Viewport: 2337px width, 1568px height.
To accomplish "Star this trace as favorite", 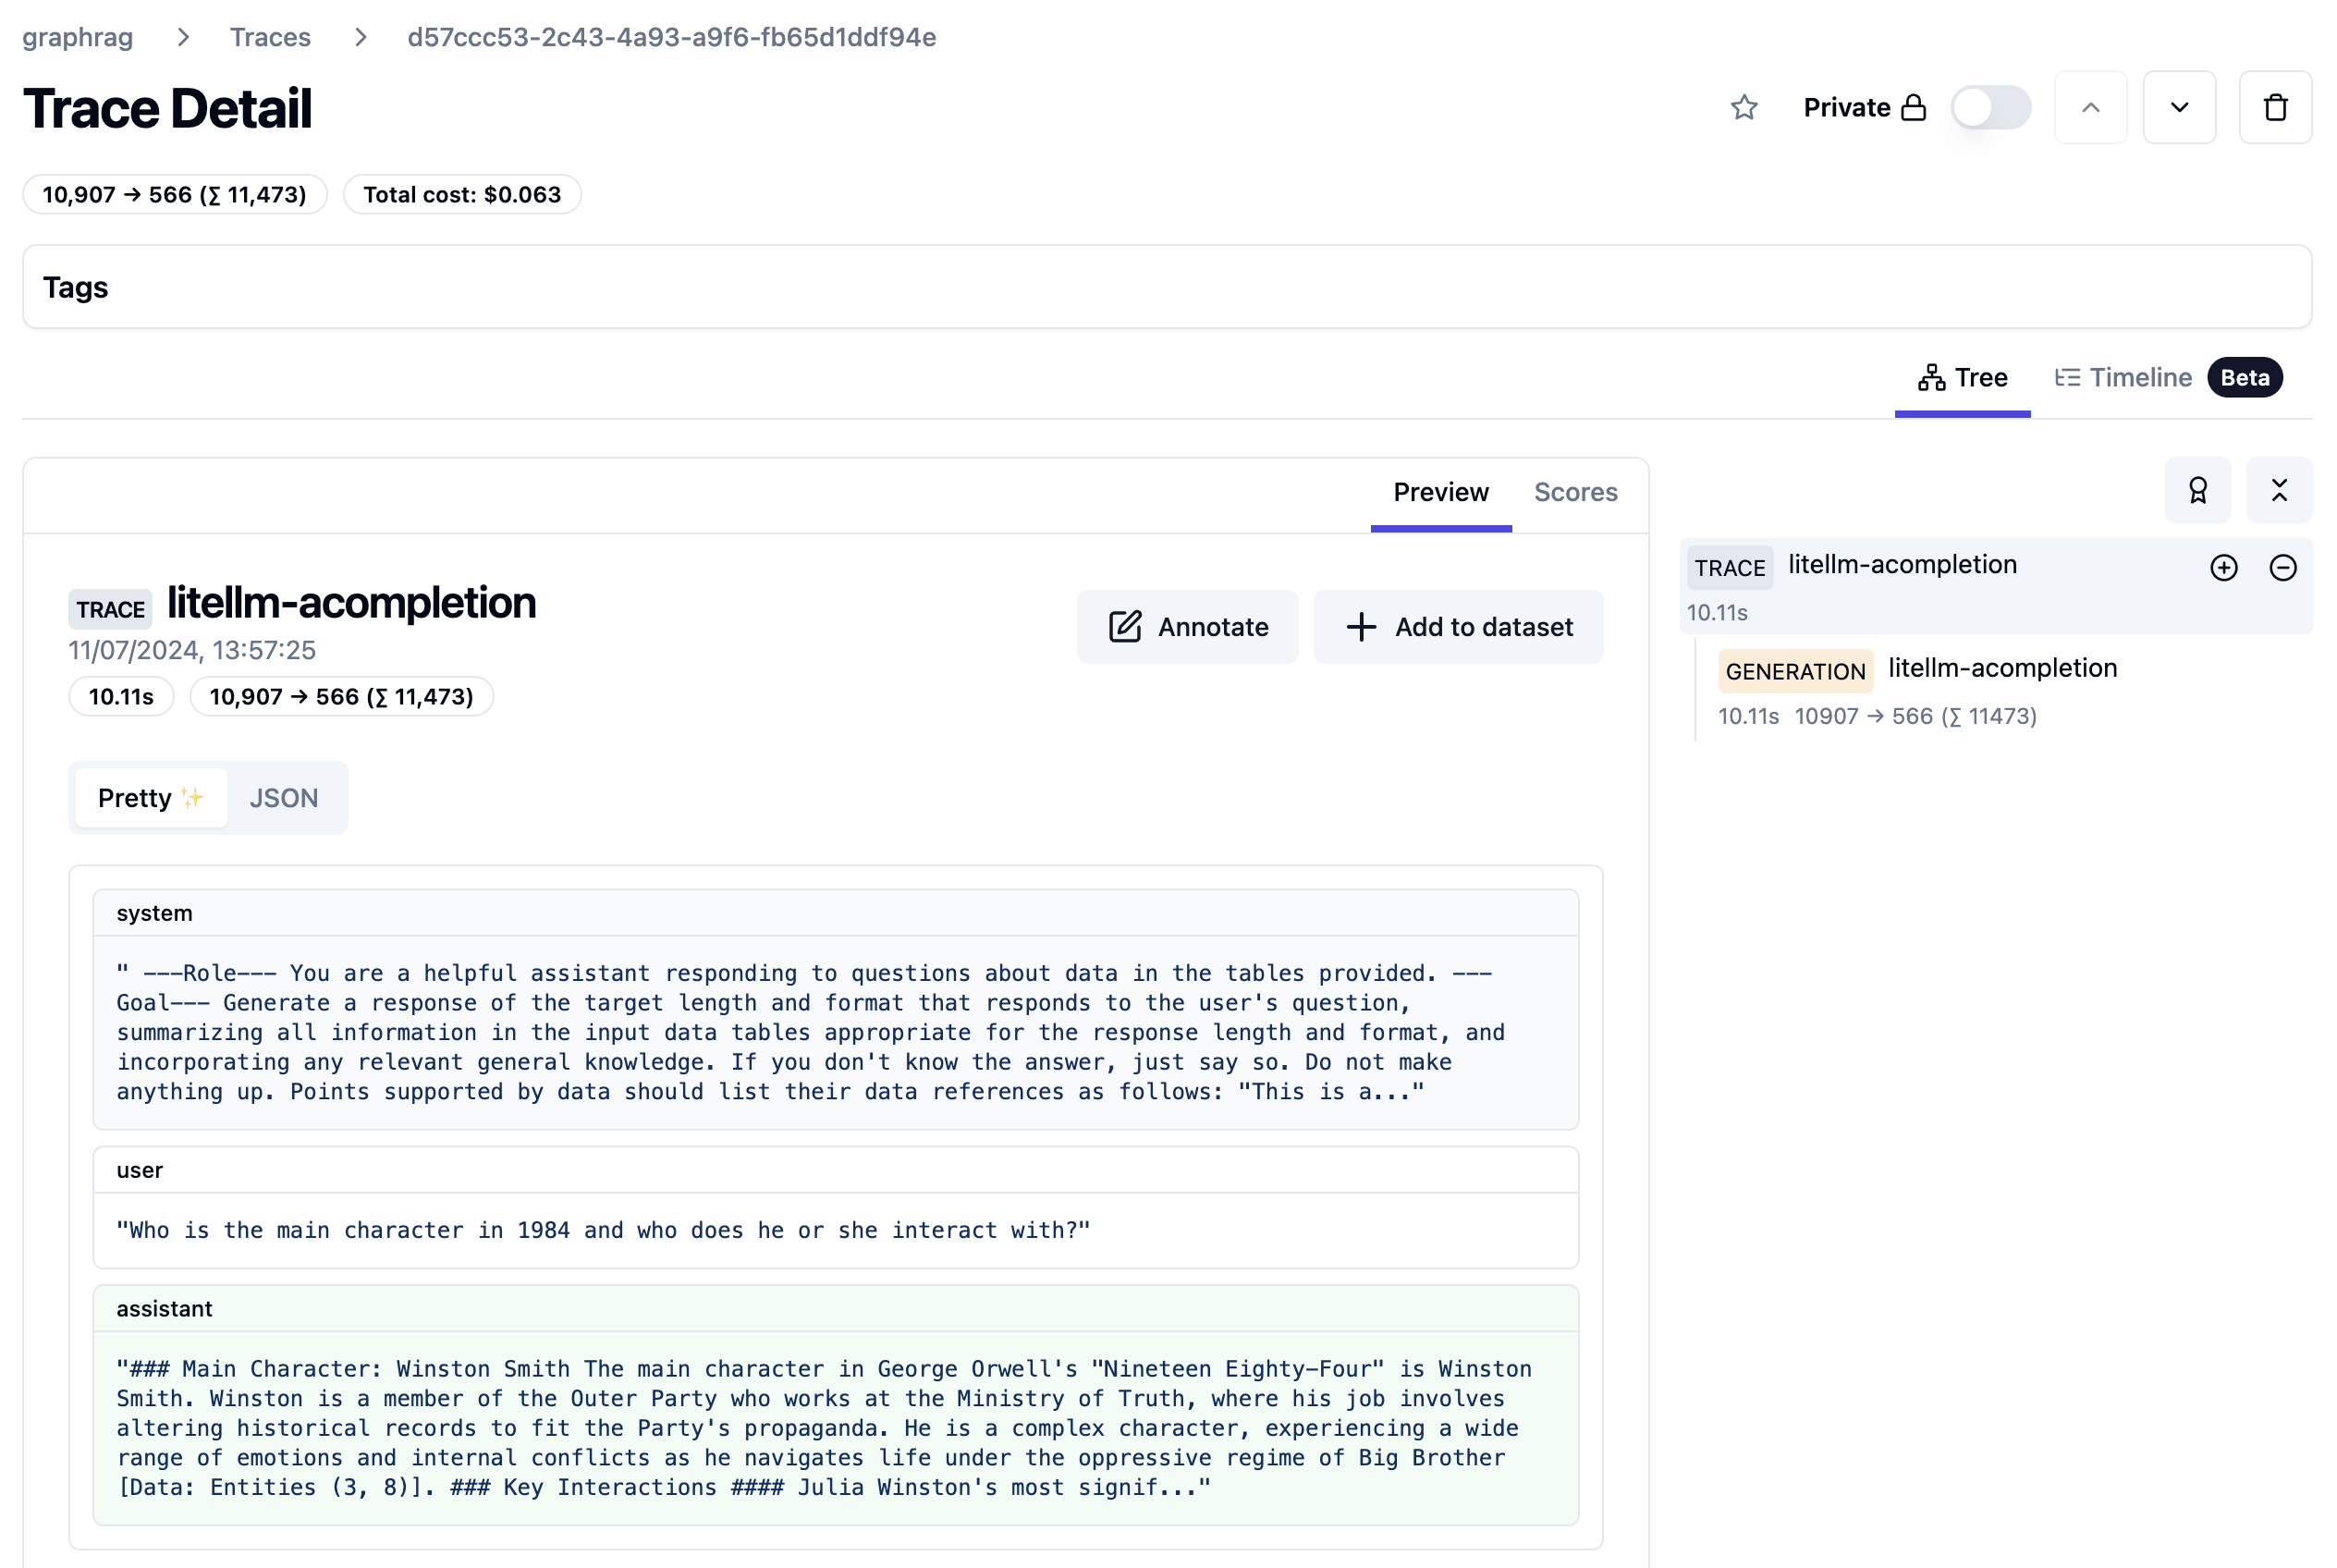I will tap(1743, 107).
